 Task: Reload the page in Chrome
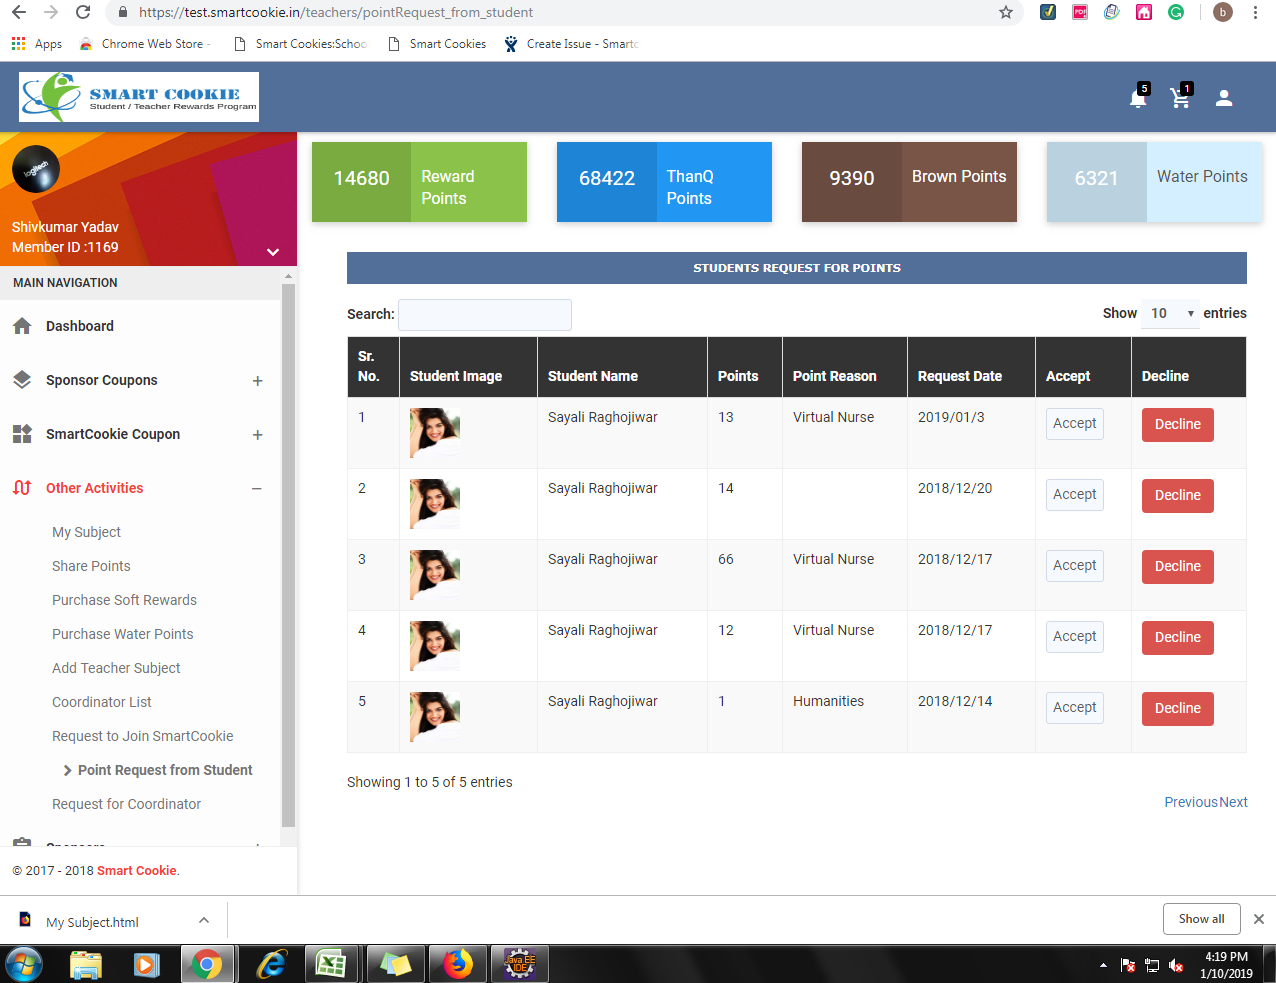pyautogui.click(x=83, y=13)
